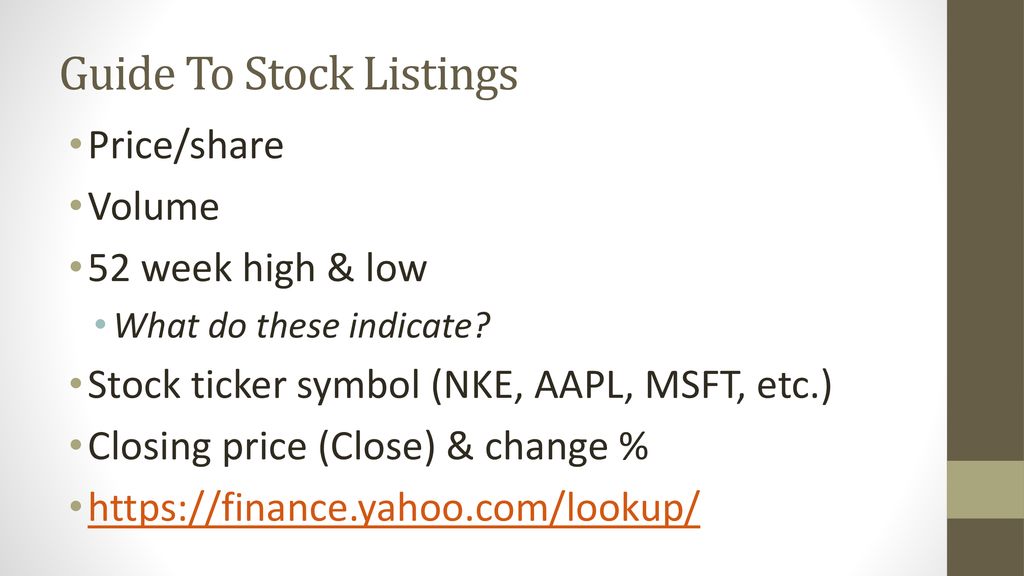
Task: Select the Closing price (Close) & change % line
Action: [x=368, y=447]
